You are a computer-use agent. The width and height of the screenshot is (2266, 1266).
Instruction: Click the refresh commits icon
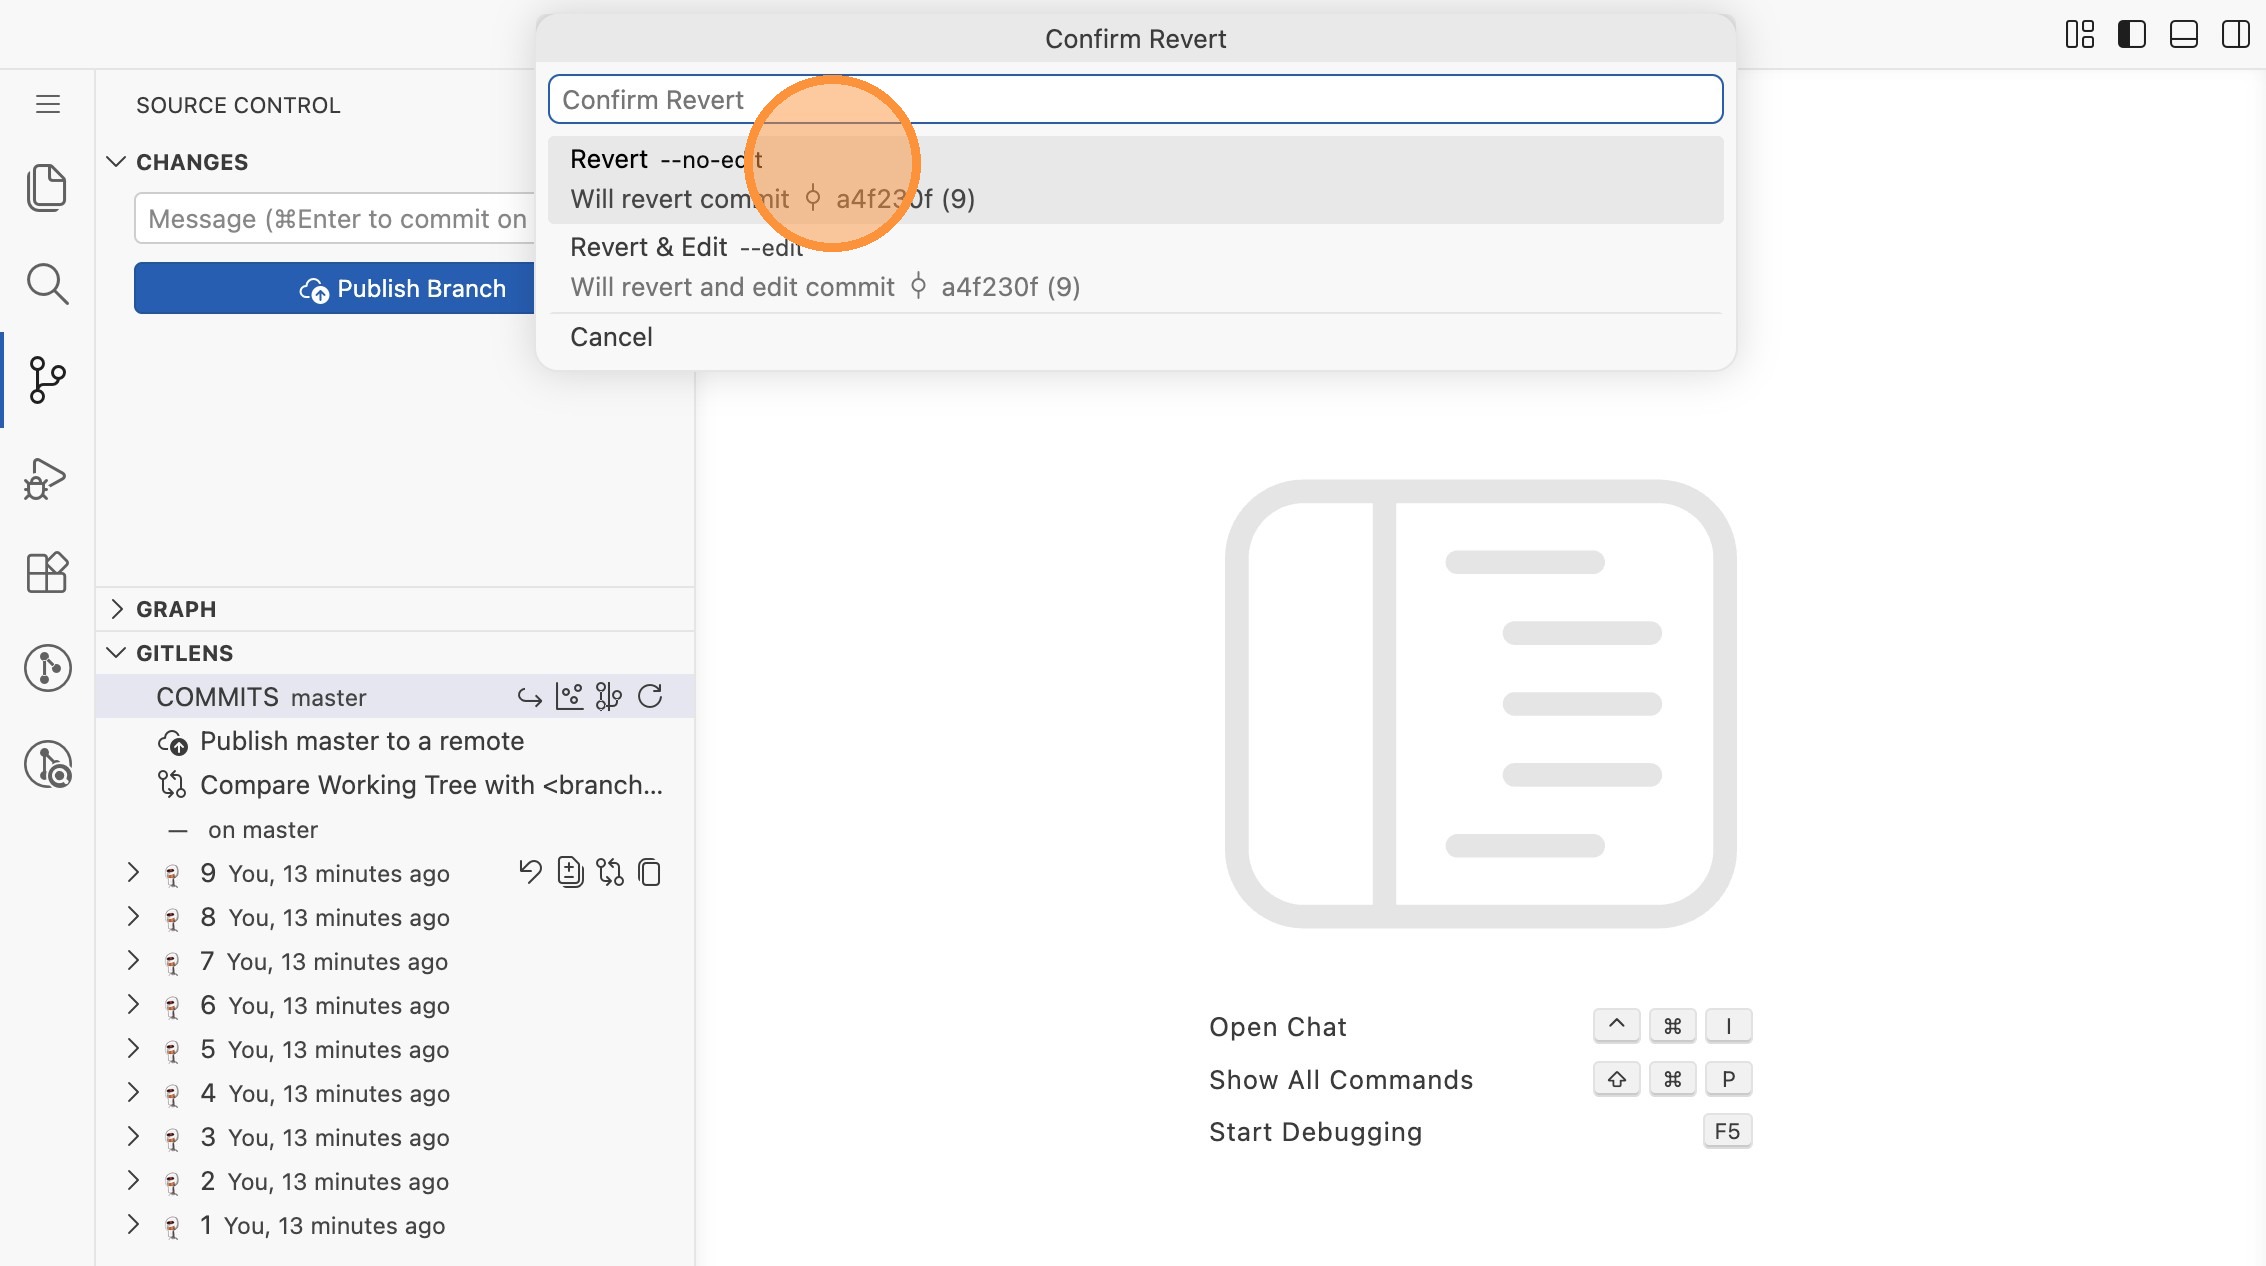tap(650, 697)
